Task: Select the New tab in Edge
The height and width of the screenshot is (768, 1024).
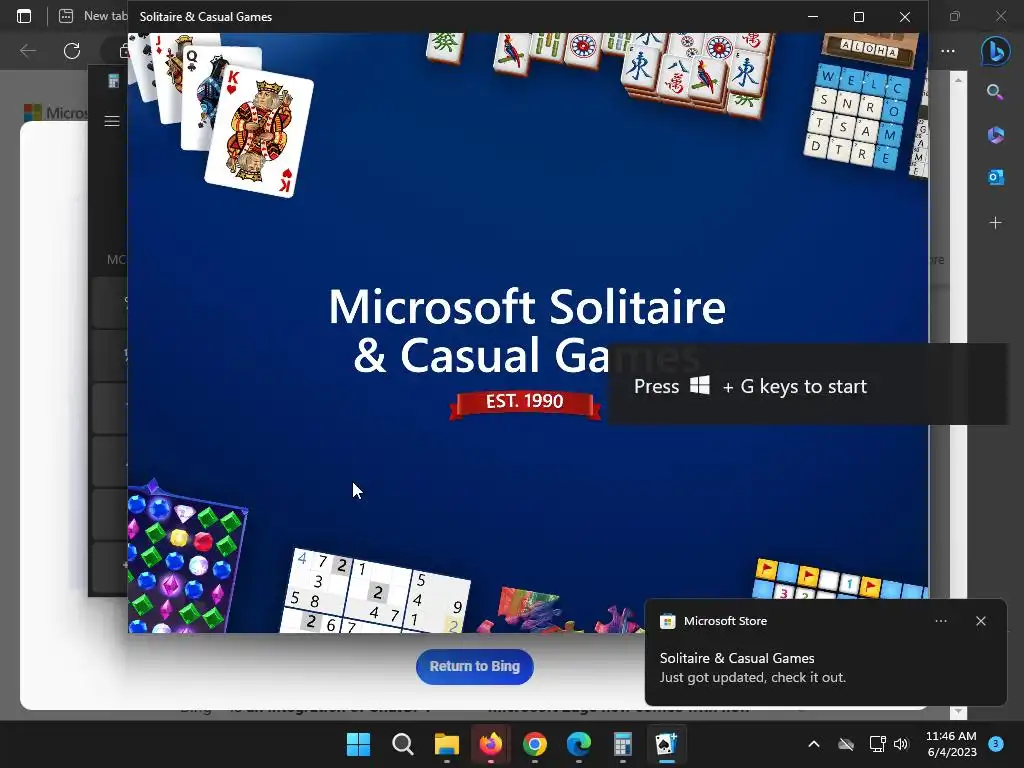Action: click(x=92, y=16)
